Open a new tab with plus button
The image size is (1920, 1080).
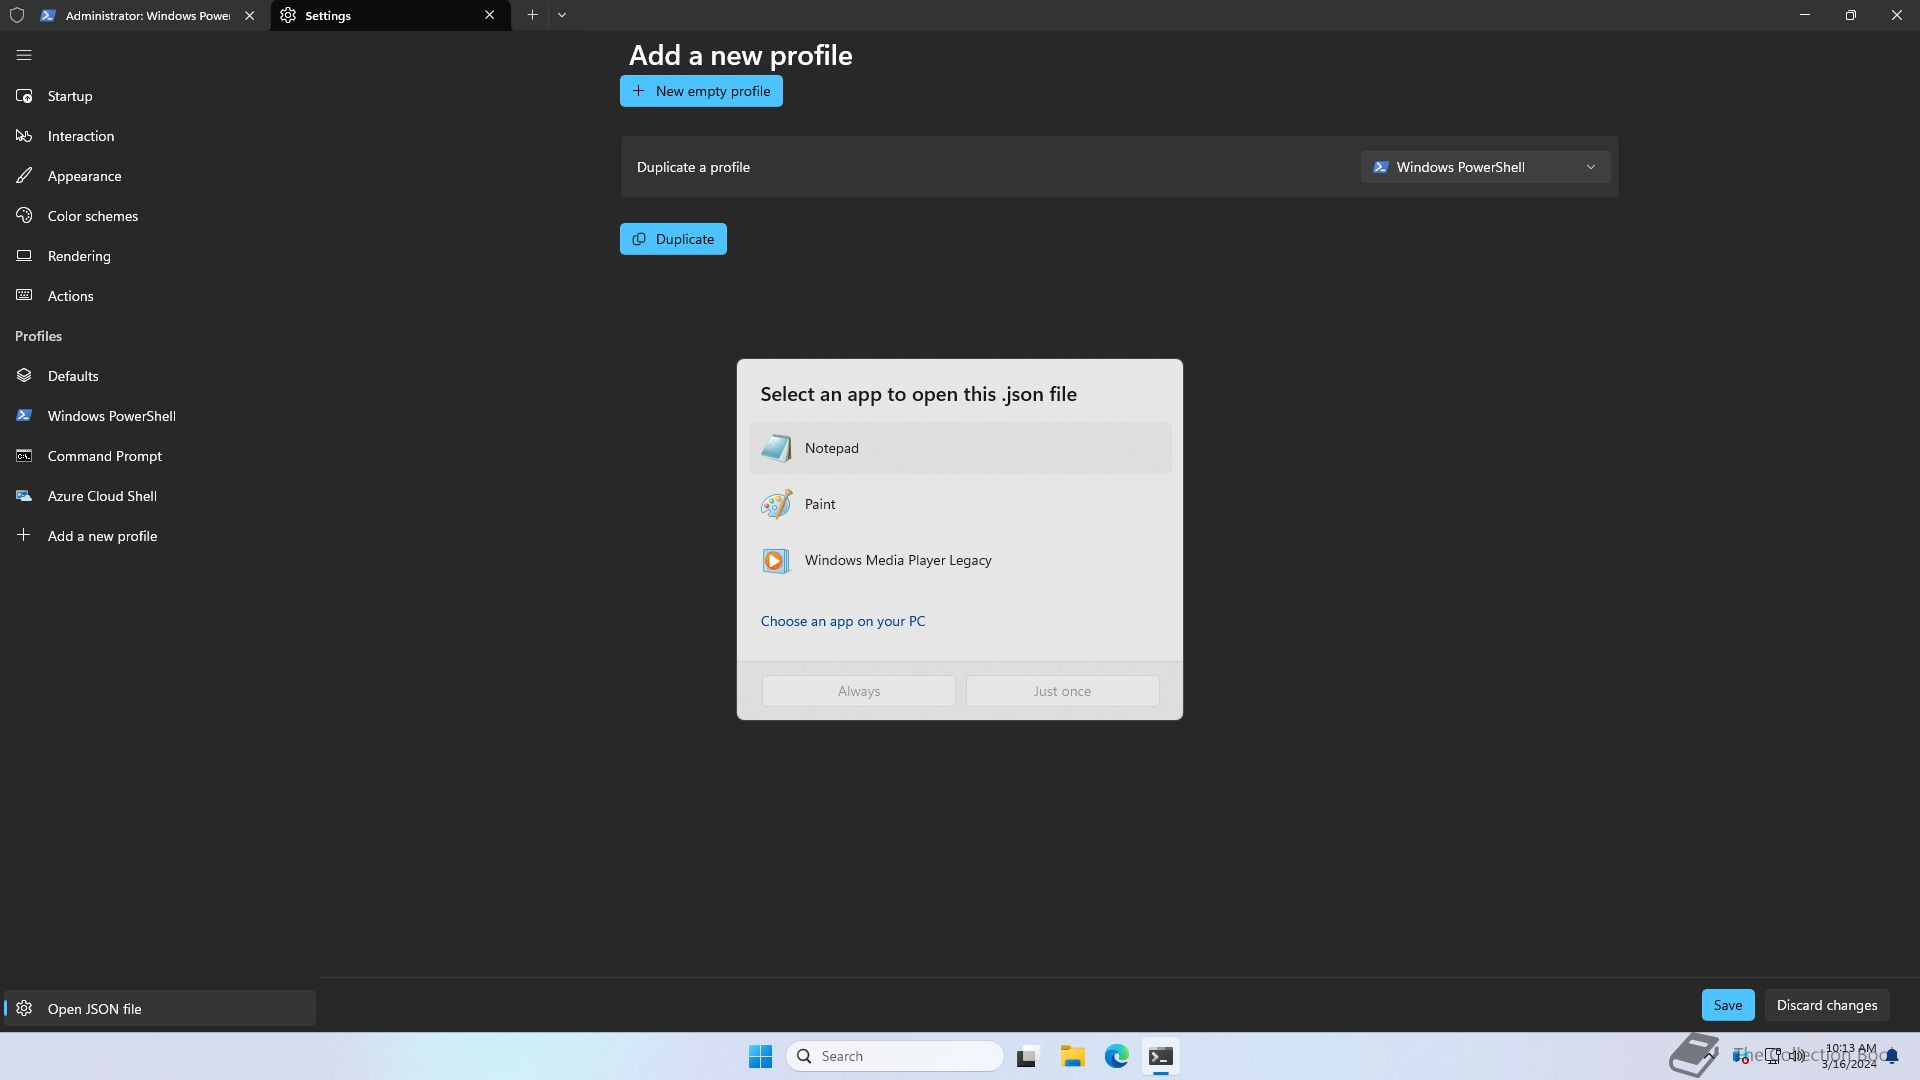point(532,15)
